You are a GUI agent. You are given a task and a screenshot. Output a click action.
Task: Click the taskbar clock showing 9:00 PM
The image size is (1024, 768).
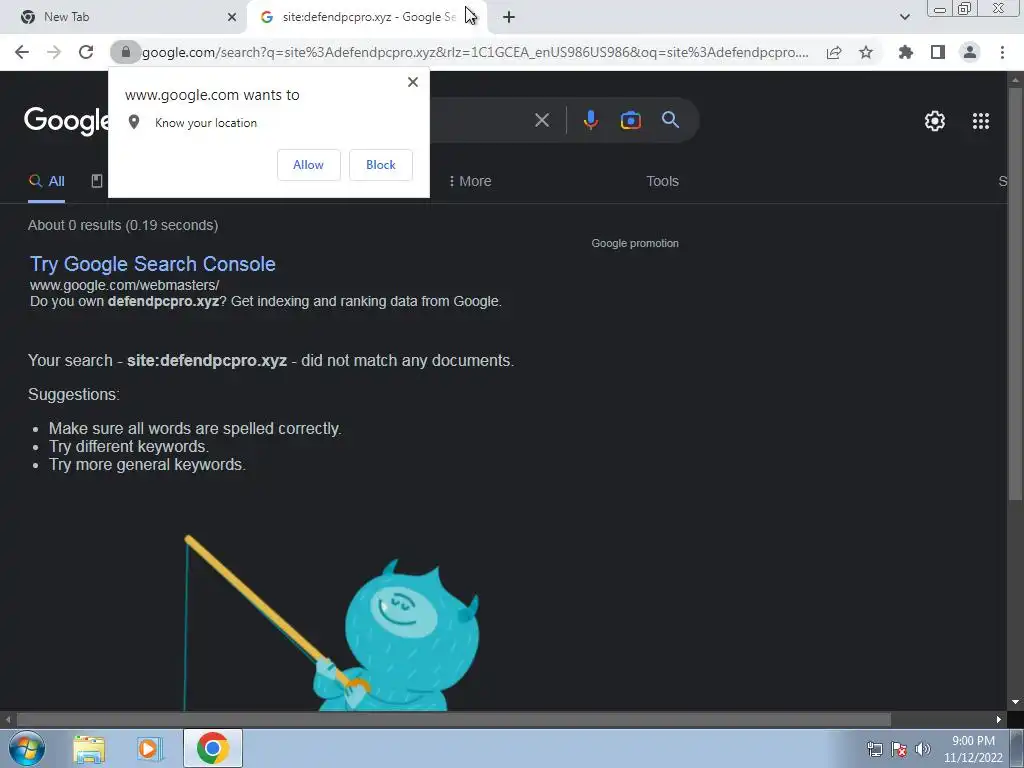point(973,749)
